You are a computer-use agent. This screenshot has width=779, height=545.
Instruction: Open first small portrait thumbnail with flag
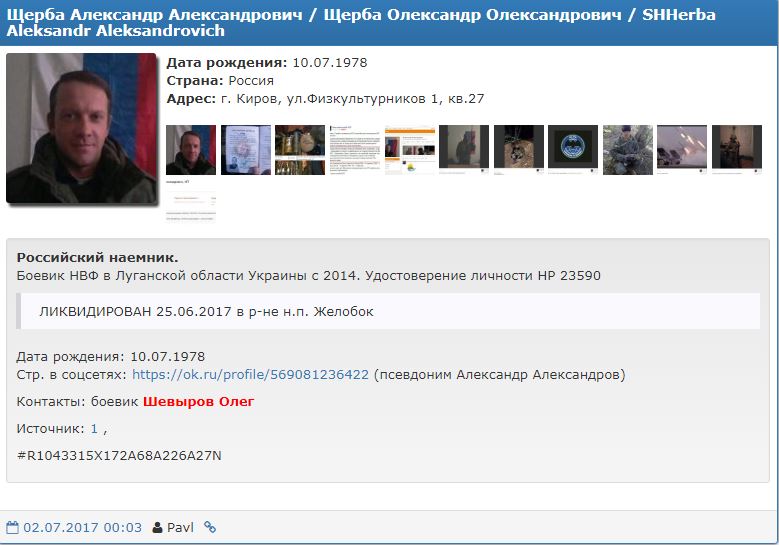[191, 150]
